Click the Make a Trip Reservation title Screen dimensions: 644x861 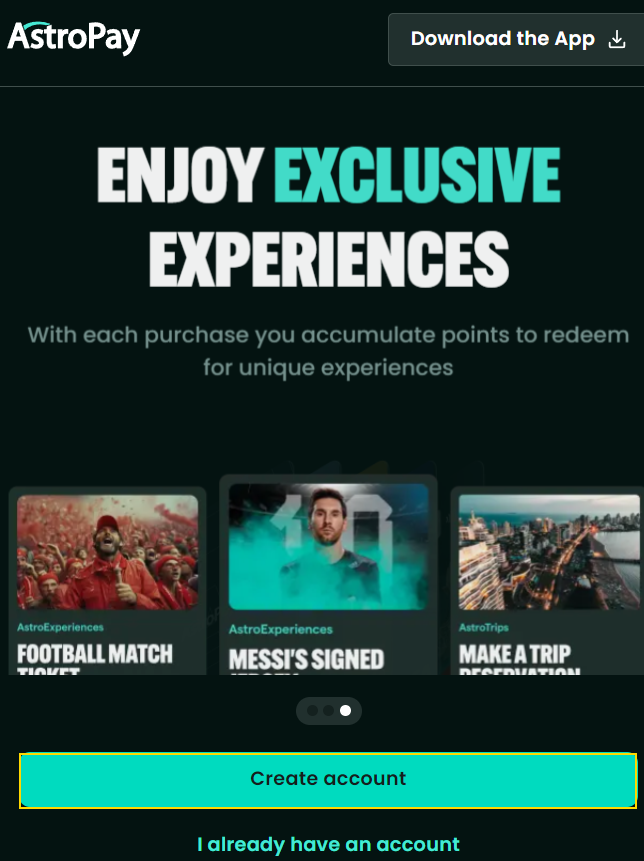(519, 659)
